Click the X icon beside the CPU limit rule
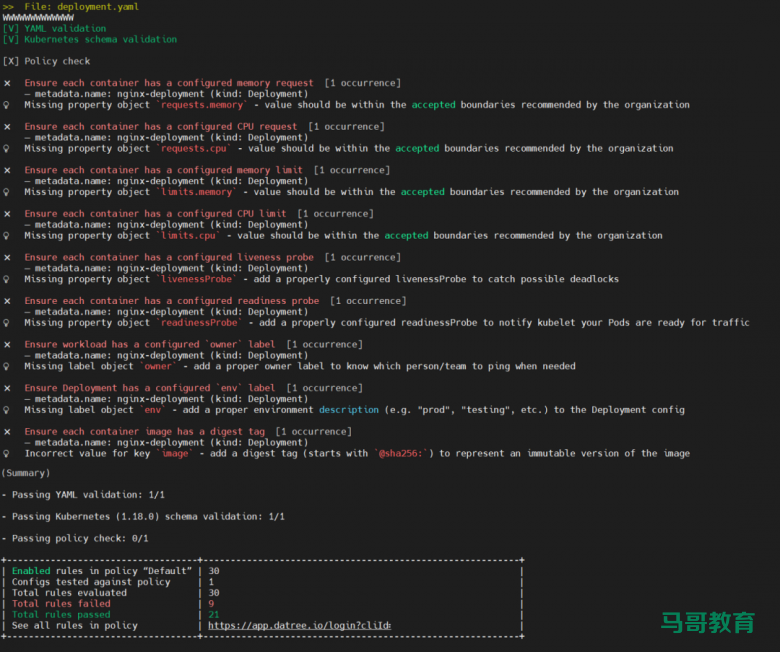This screenshot has height=652, width=780. point(8,214)
